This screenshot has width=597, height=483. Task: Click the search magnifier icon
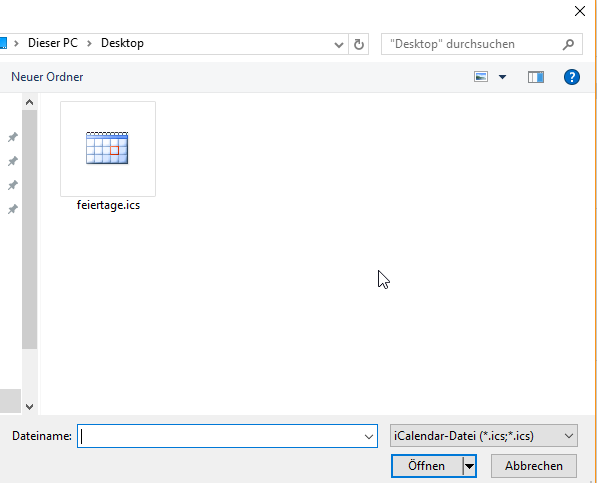(568, 45)
